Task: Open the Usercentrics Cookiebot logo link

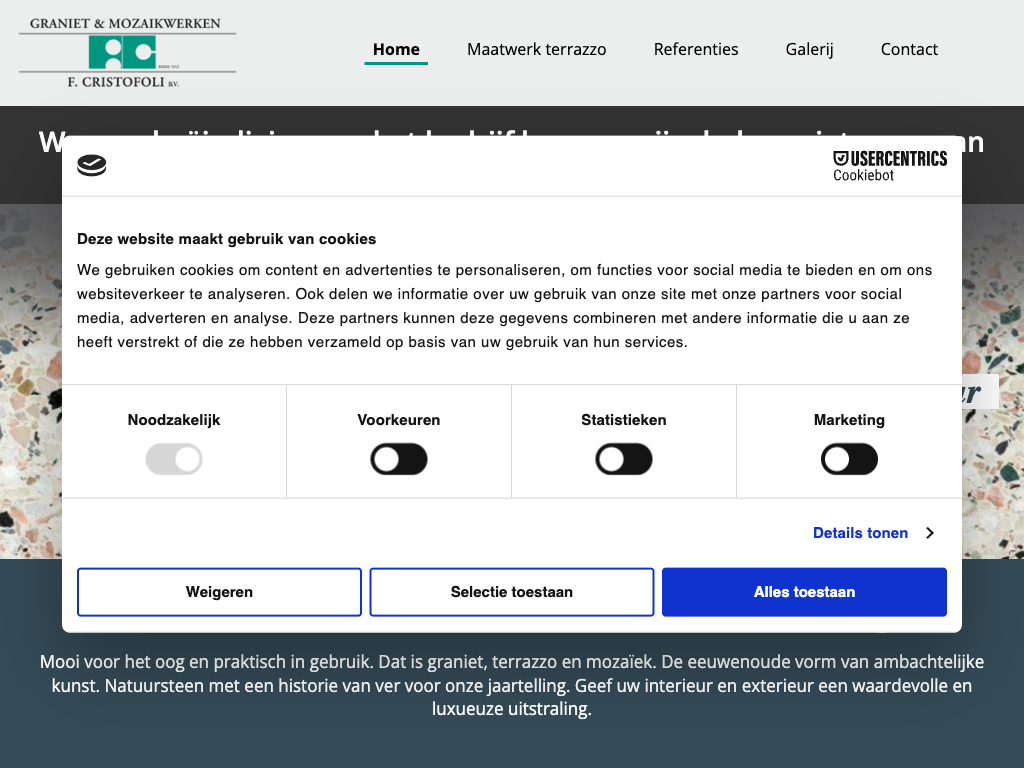Action: coord(889,166)
